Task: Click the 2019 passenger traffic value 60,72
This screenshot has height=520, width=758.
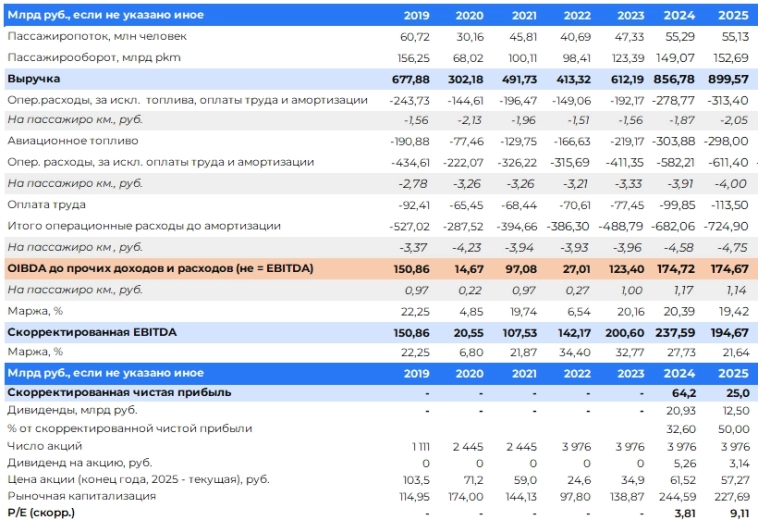Action: point(414,36)
